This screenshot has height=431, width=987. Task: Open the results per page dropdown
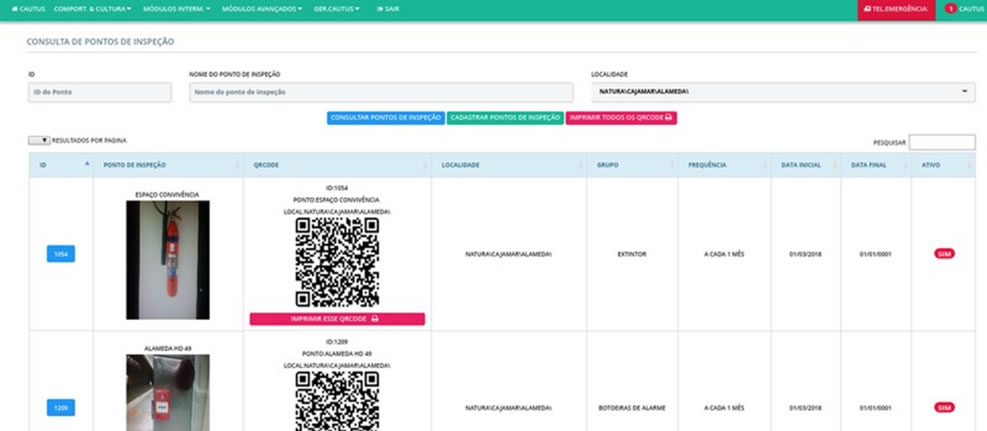39,141
